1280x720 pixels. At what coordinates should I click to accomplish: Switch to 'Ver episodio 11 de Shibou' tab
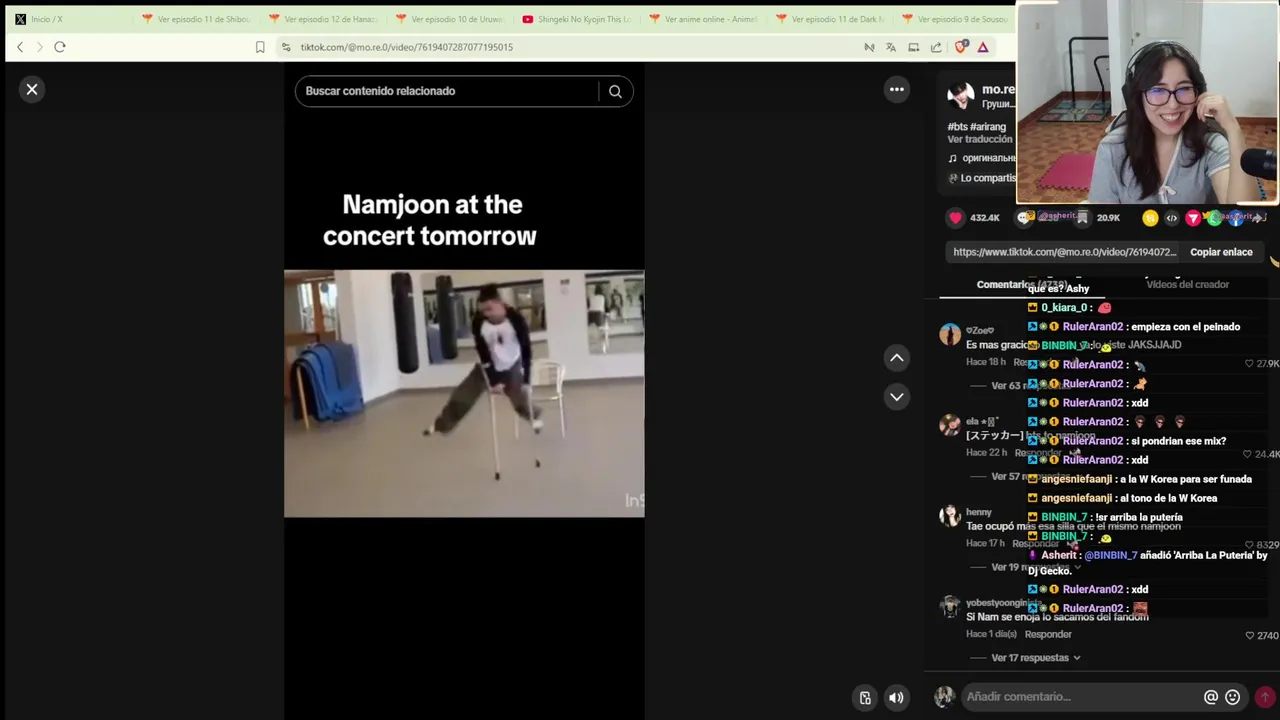click(195, 19)
